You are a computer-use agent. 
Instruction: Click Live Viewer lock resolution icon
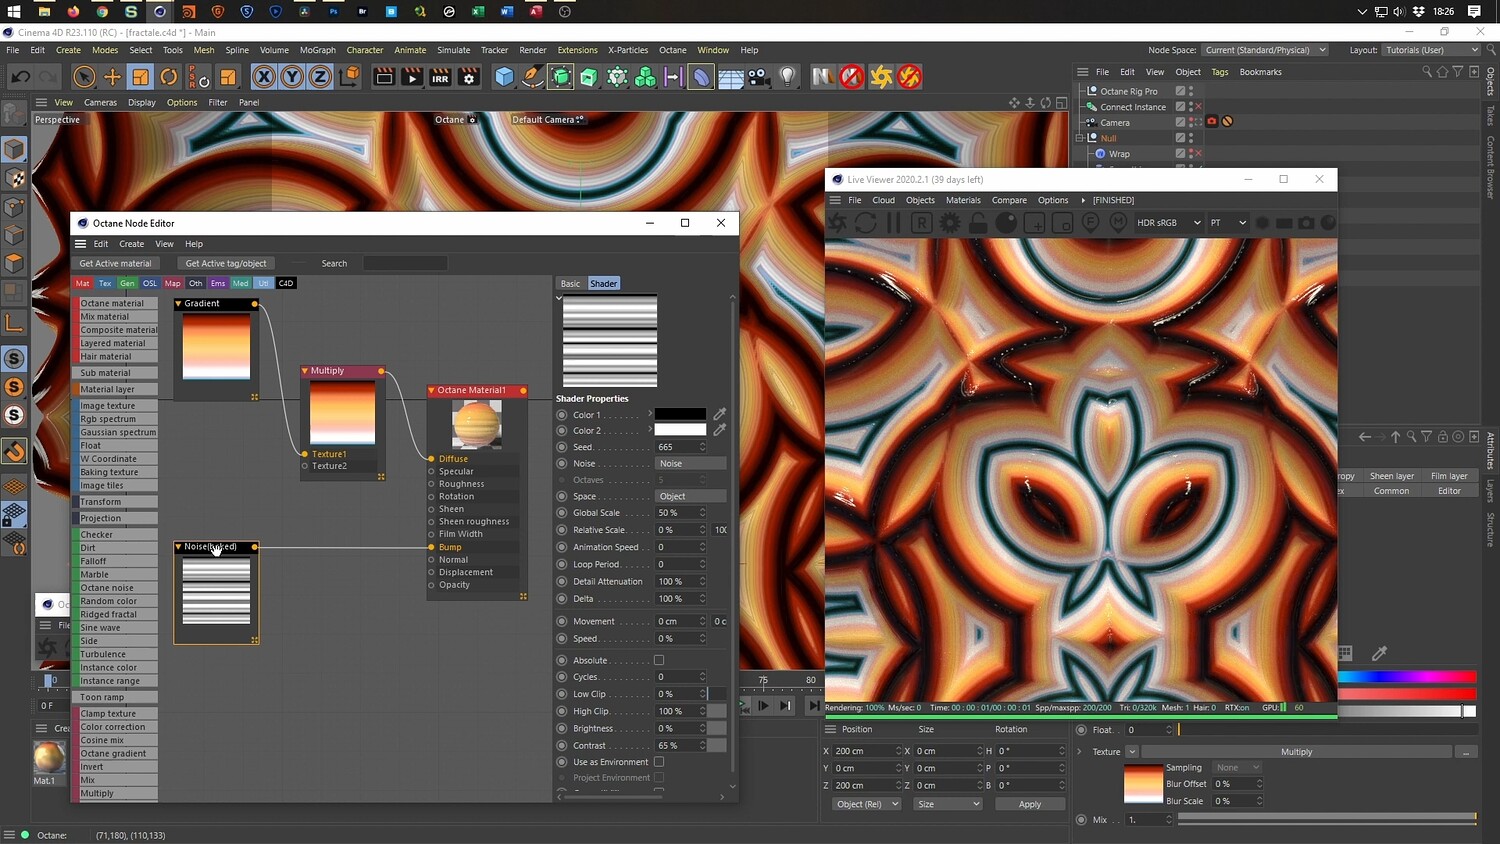pos(978,223)
